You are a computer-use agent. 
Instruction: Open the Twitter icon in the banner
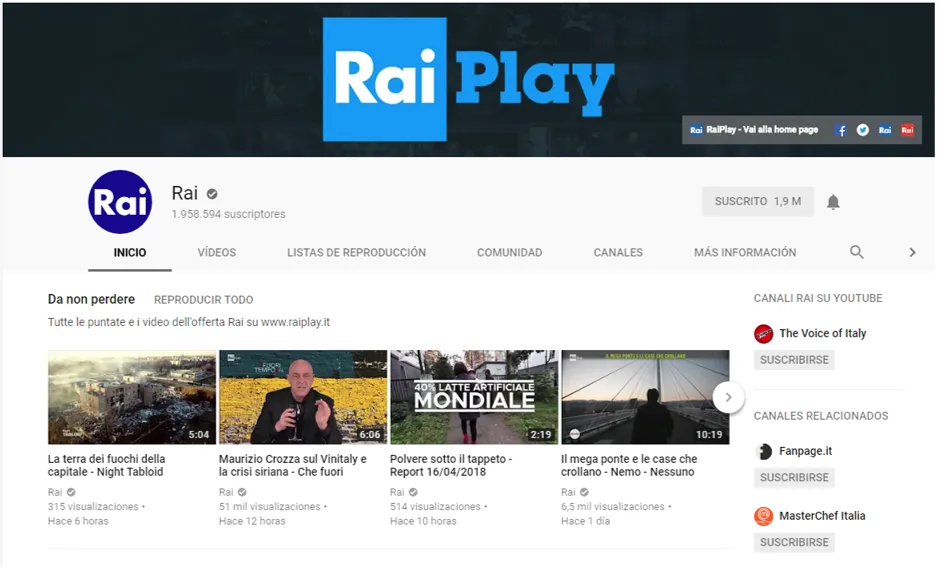pyautogui.click(x=863, y=130)
